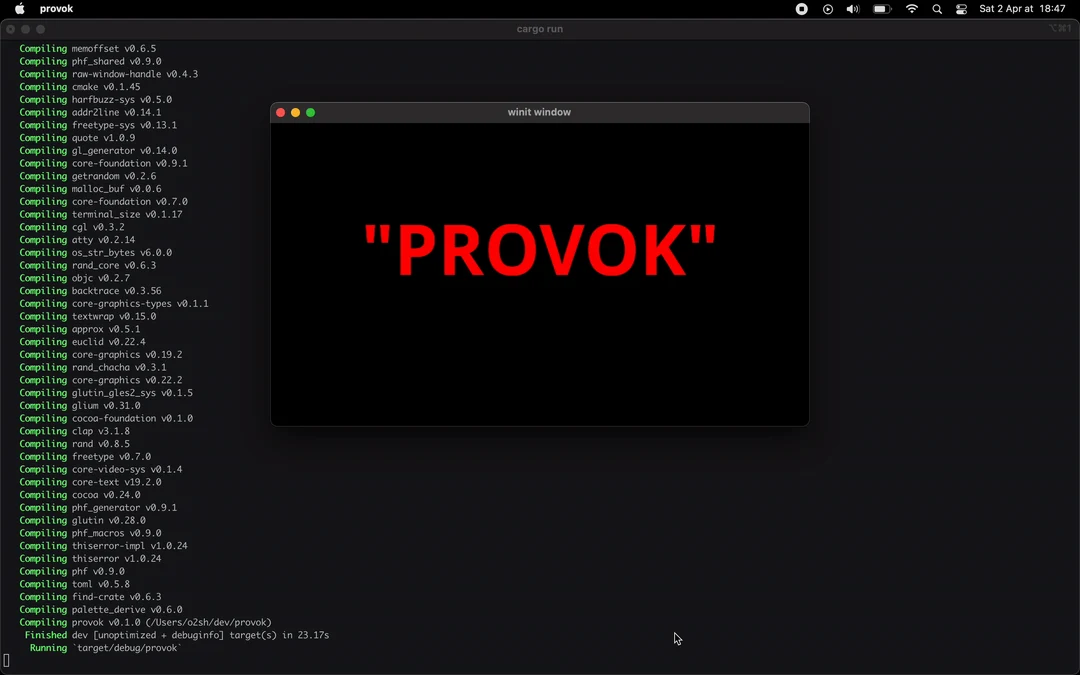Minimize the terminal window
This screenshot has width=1080, height=675.
pos(23,29)
